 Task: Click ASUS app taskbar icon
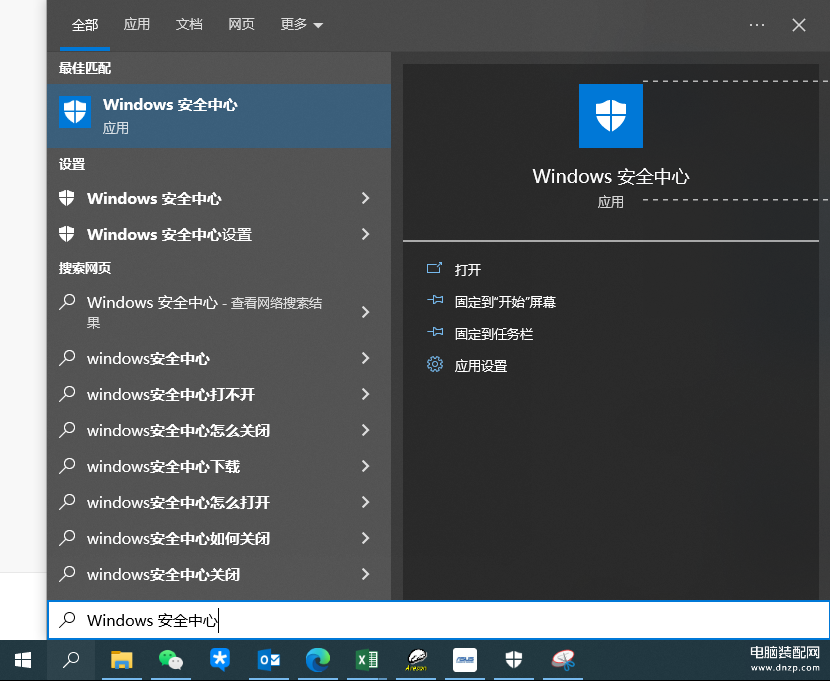[465, 660]
